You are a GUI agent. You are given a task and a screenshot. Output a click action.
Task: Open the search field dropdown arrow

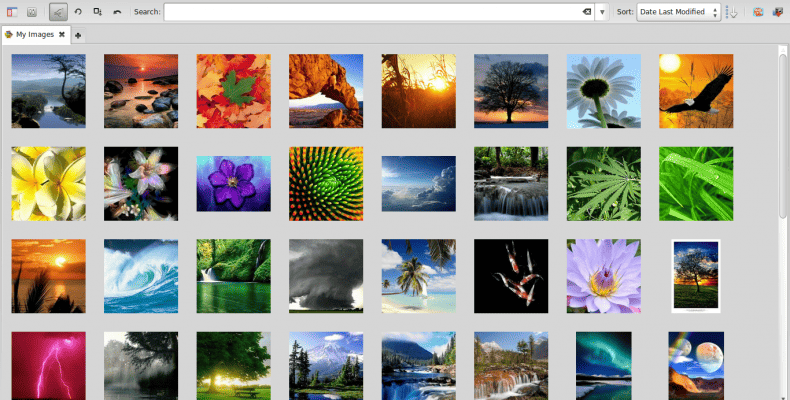coord(602,12)
